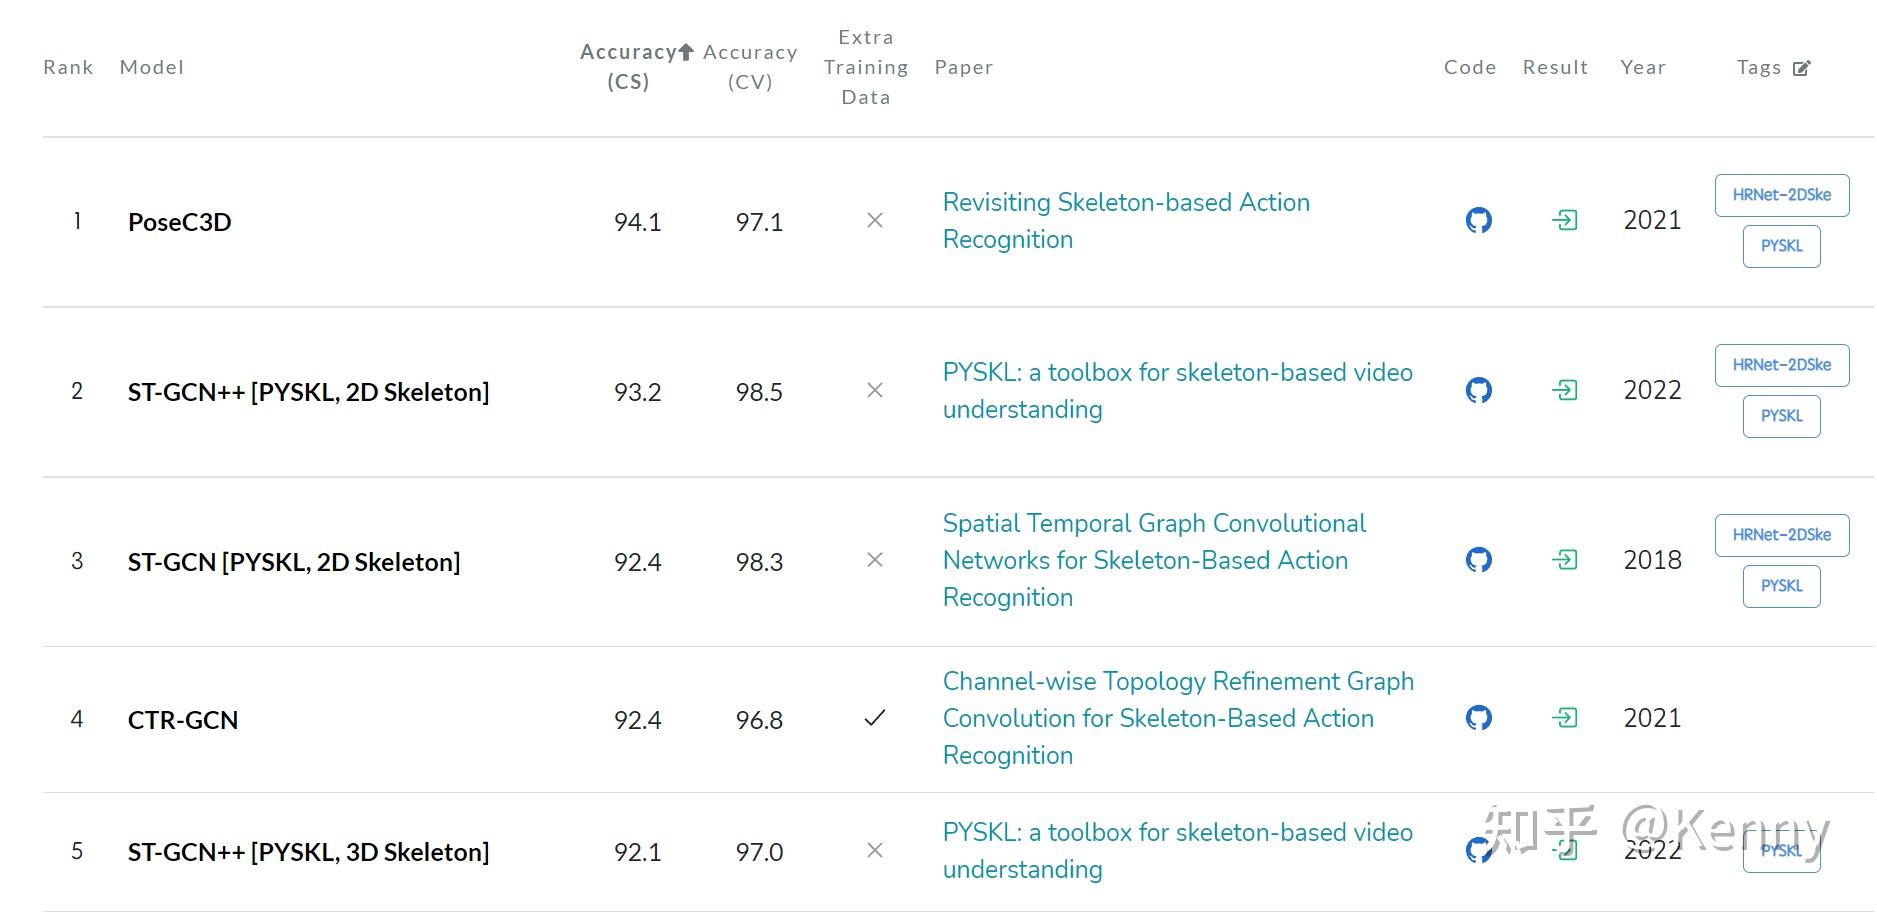Click HRNet-2DSke tag in PoseC3D row
Viewport: 1877px width, 914px height.
[x=1781, y=195]
